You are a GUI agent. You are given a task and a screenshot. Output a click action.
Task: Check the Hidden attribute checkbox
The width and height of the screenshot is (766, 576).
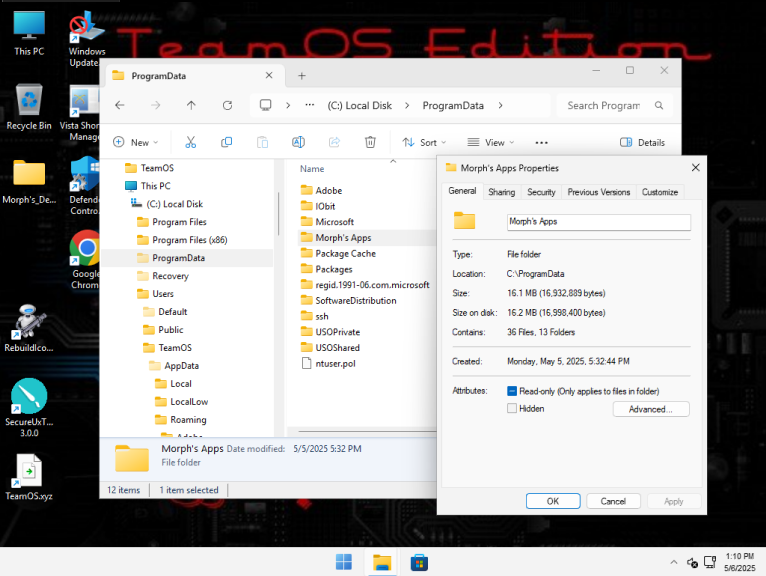pyautogui.click(x=511, y=408)
